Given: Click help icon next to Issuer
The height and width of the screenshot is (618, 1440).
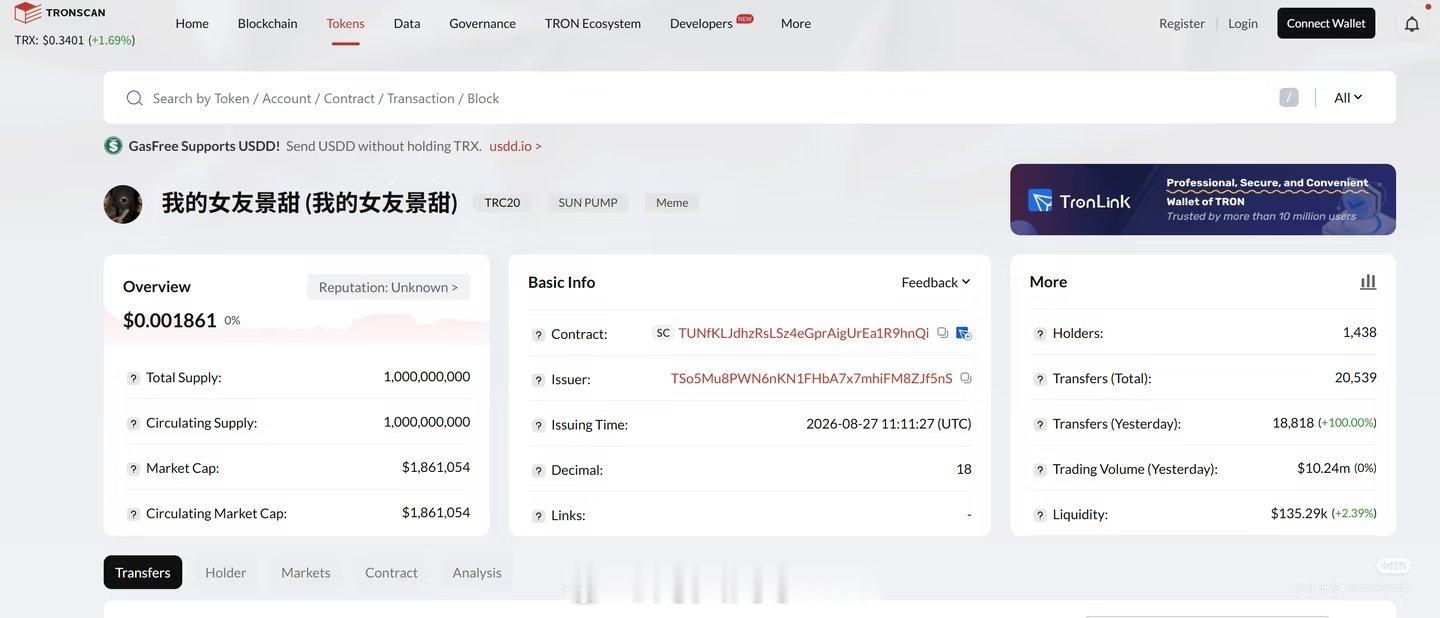Looking at the screenshot, I should point(538,380).
